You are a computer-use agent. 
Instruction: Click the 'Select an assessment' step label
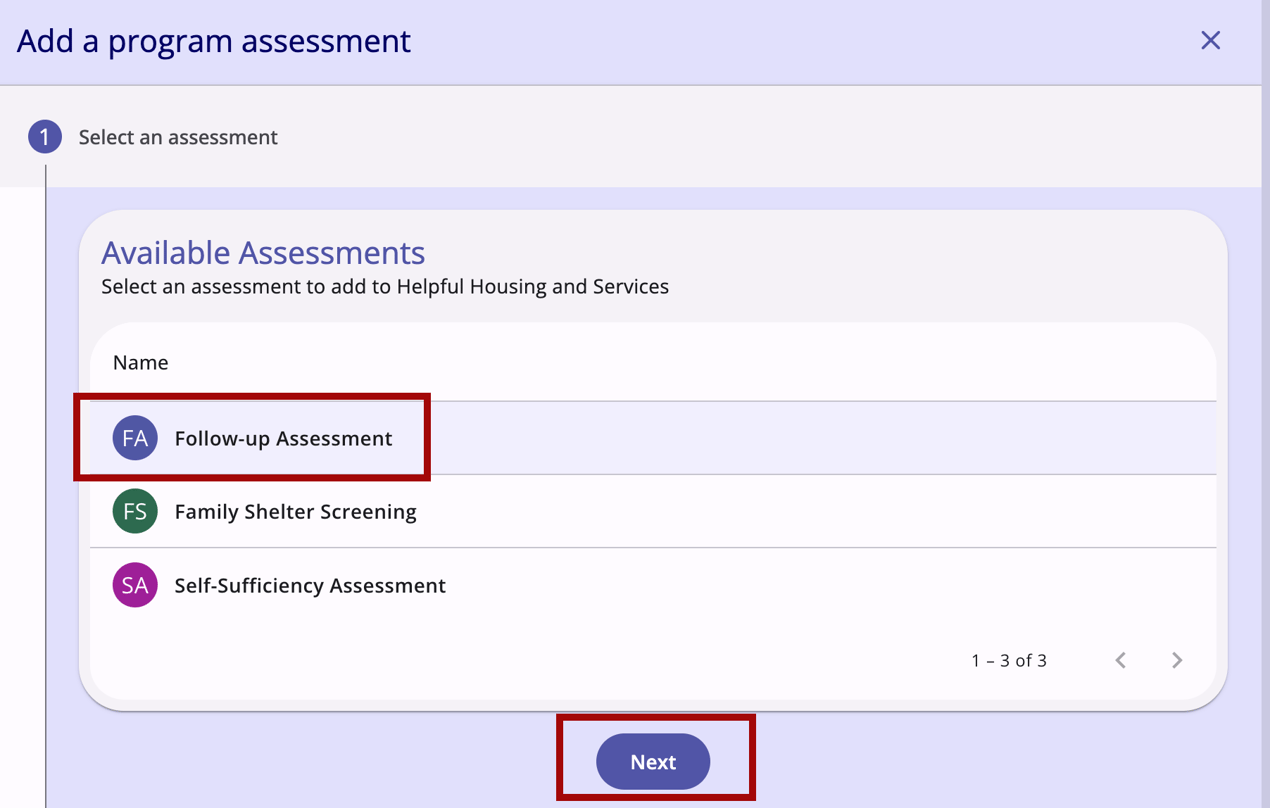point(178,136)
